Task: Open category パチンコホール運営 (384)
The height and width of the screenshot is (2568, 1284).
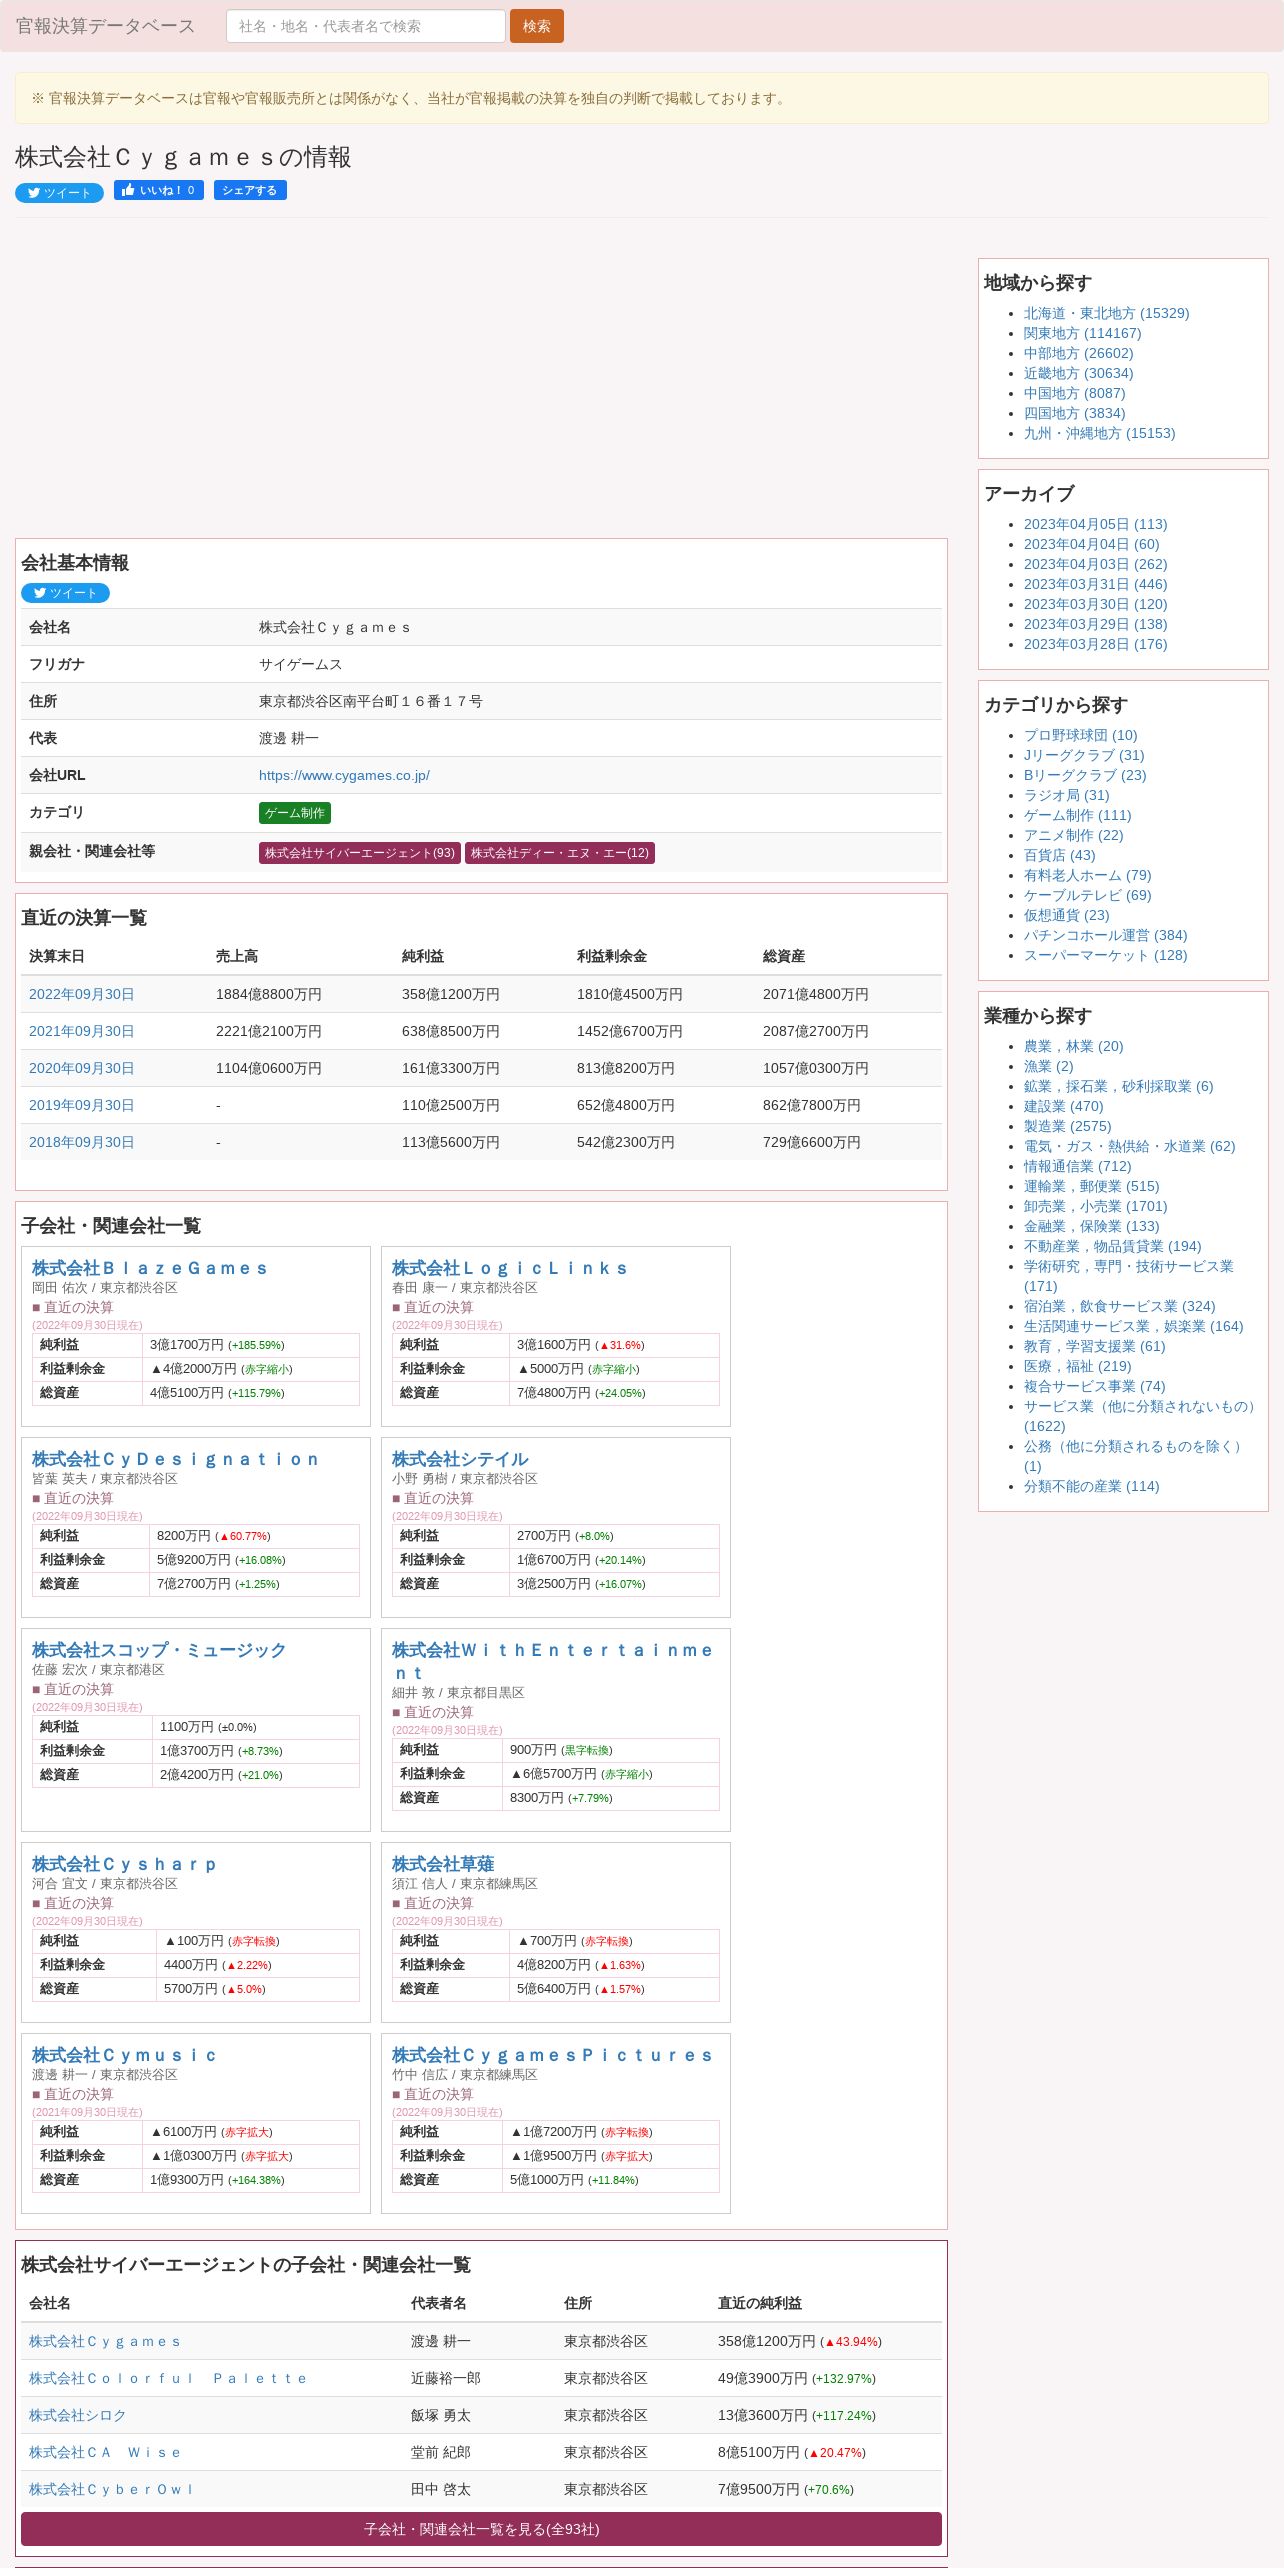Action: click(1105, 935)
